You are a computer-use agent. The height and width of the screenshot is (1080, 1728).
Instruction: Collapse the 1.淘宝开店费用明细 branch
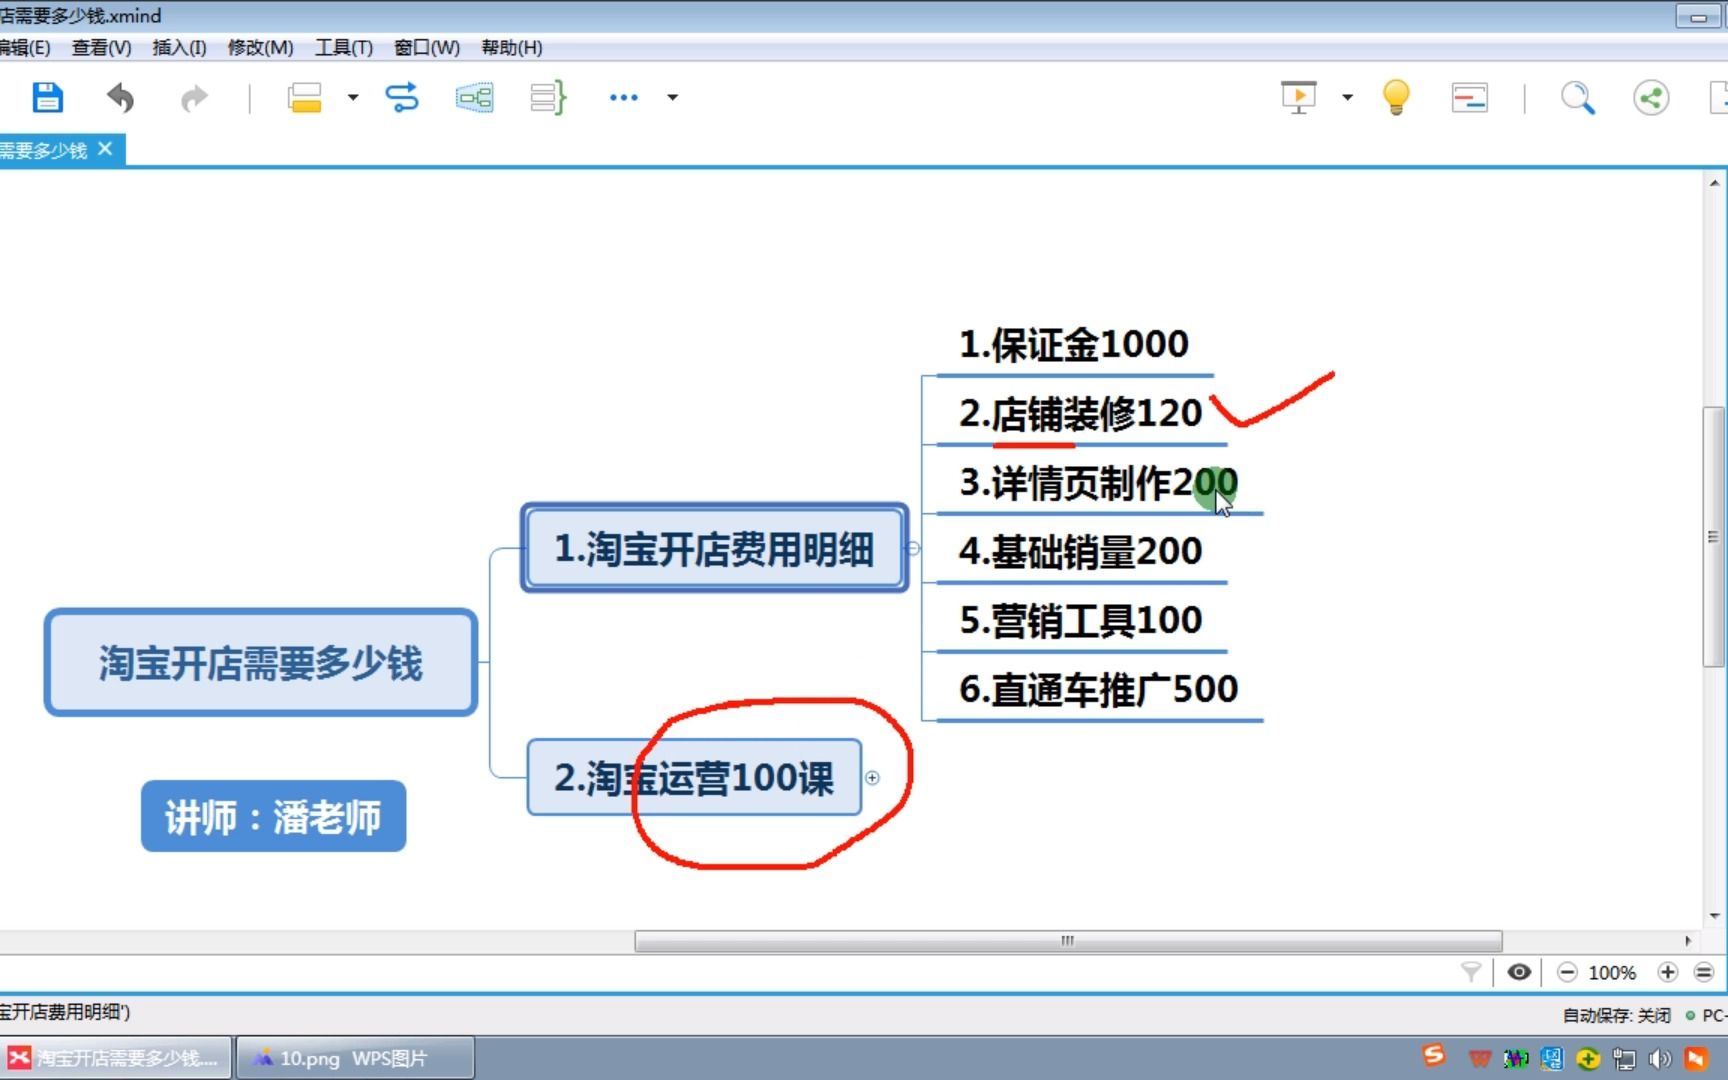point(913,548)
